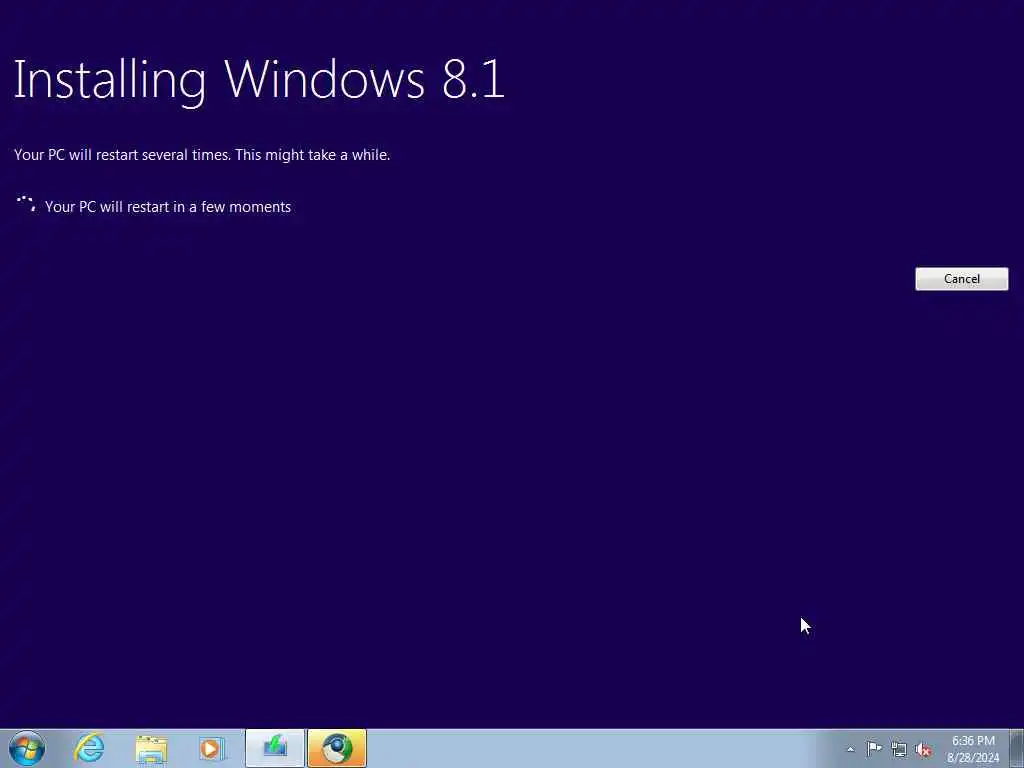Switch to the highlighted browser taskbar item
The height and width of the screenshot is (768, 1024).
pyautogui.click(x=337, y=748)
